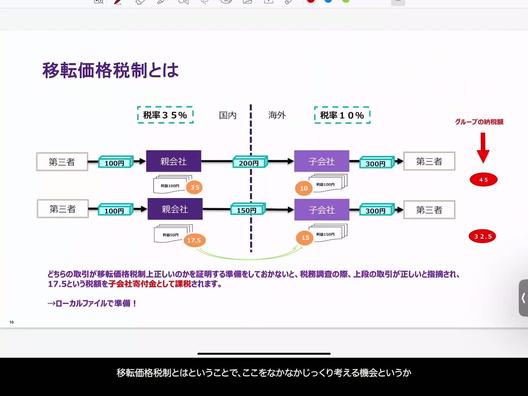Click the 150円 transfer price label
This screenshot has width=528, height=396.
pos(248,210)
